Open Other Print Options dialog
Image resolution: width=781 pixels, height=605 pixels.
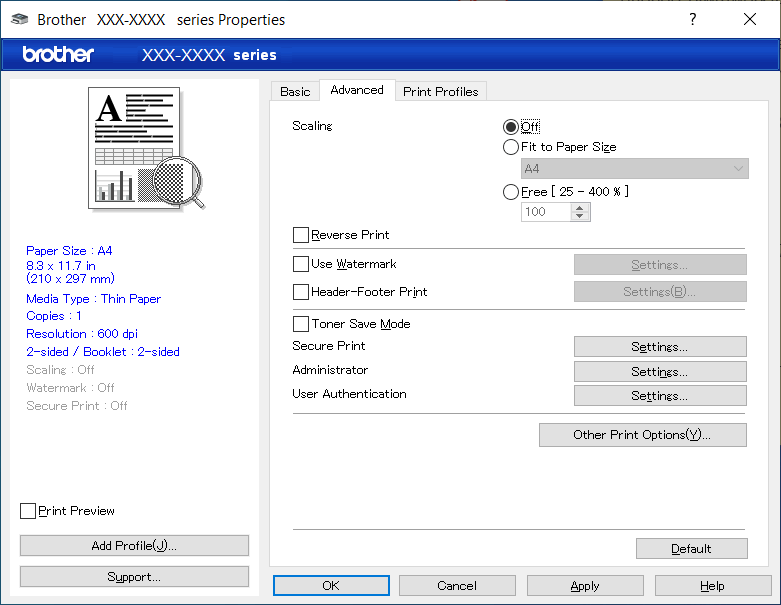pyautogui.click(x=643, y=435)
